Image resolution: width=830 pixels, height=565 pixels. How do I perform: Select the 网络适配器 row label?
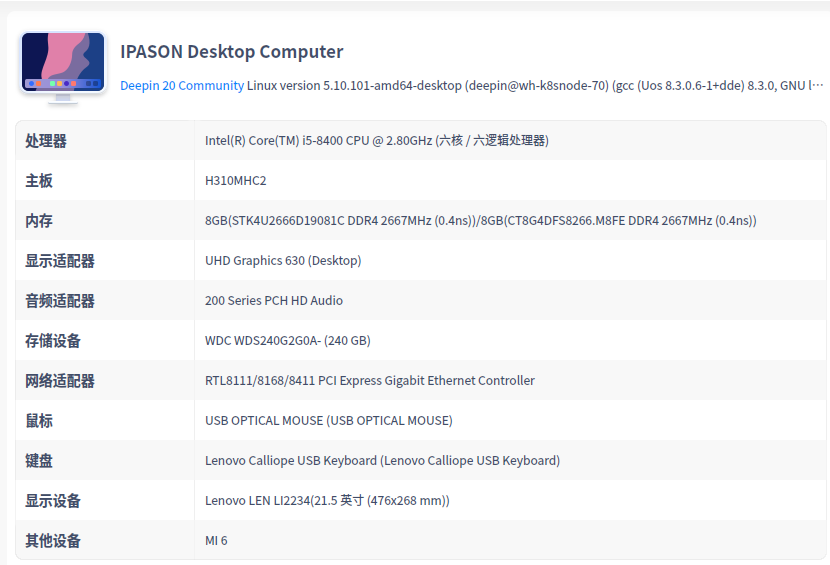(60, 381)
